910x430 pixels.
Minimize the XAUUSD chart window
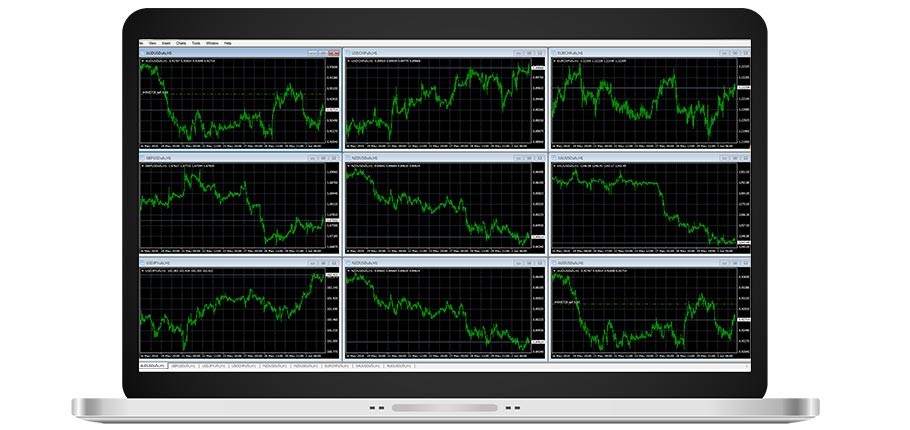coord(724,158)
